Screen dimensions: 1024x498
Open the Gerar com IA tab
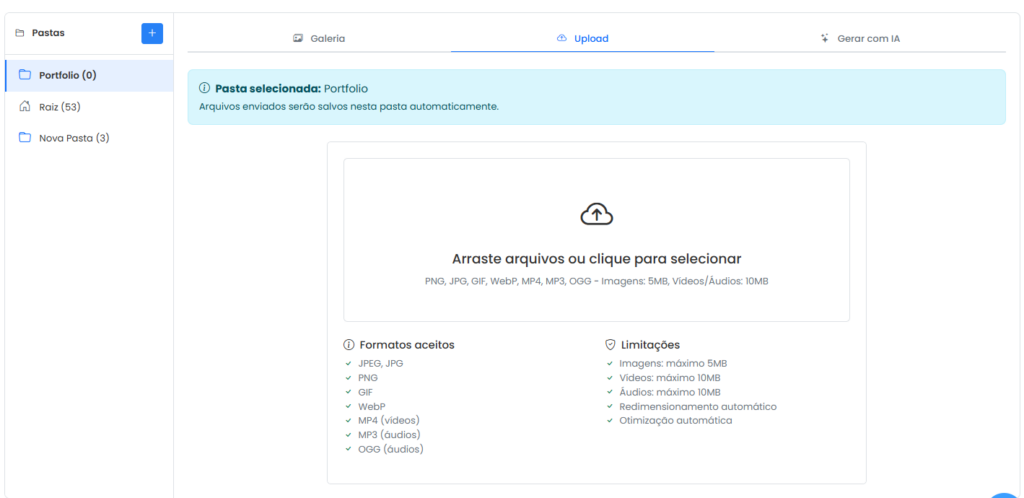[x=868, y=38]
